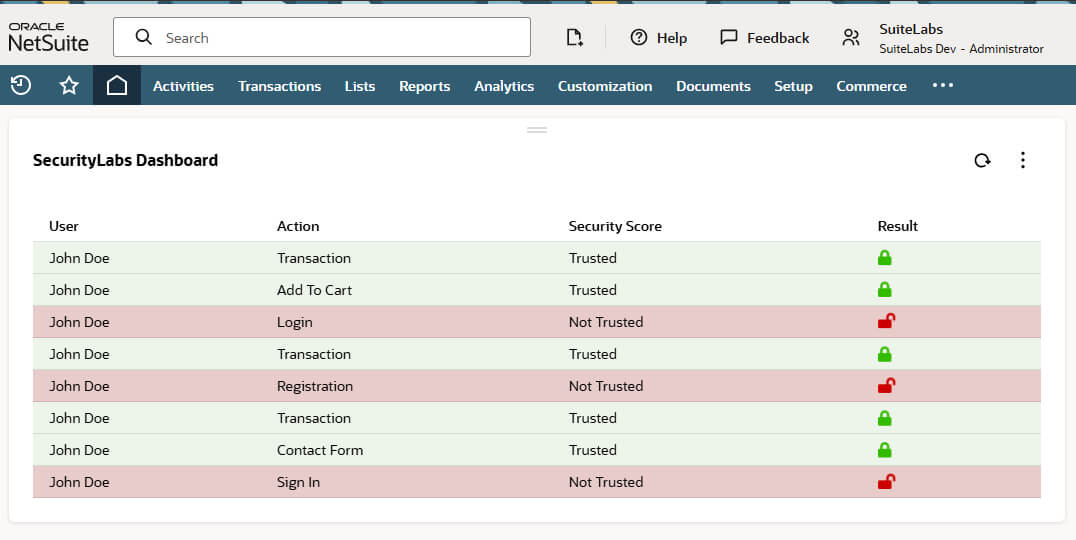Go to the Home dashboard icon
The height and width of the screenshot is (540, 1076).
[117, 86]
